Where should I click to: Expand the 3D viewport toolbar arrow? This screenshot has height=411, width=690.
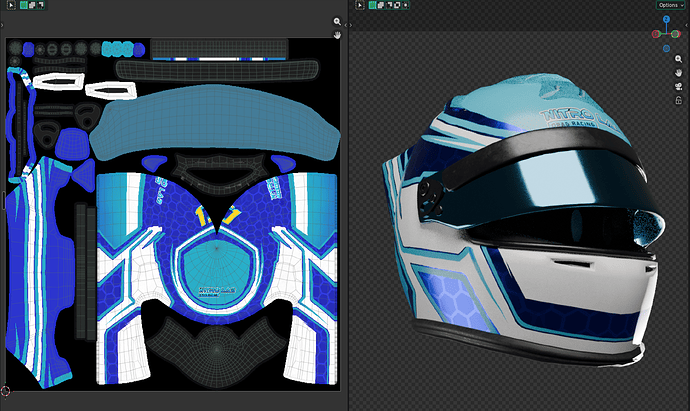click(x=351, y=26)
